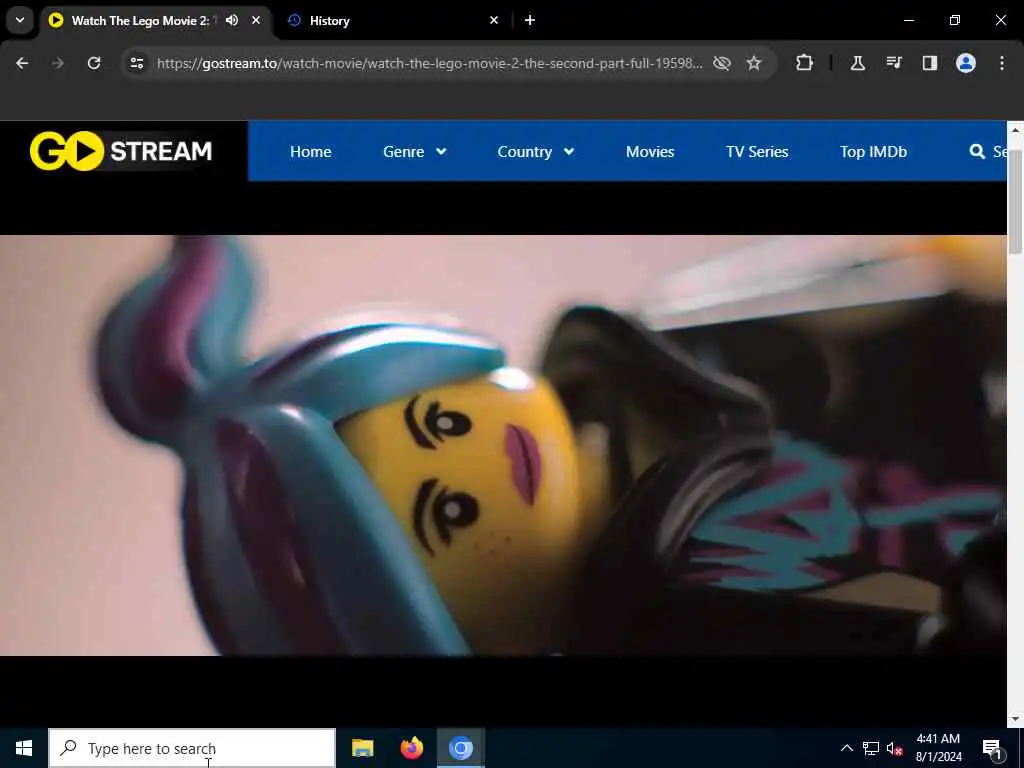Click the search magnifier icon on site
The image size is (1024, 768).
pyautogui.click(x=977, y=152)
